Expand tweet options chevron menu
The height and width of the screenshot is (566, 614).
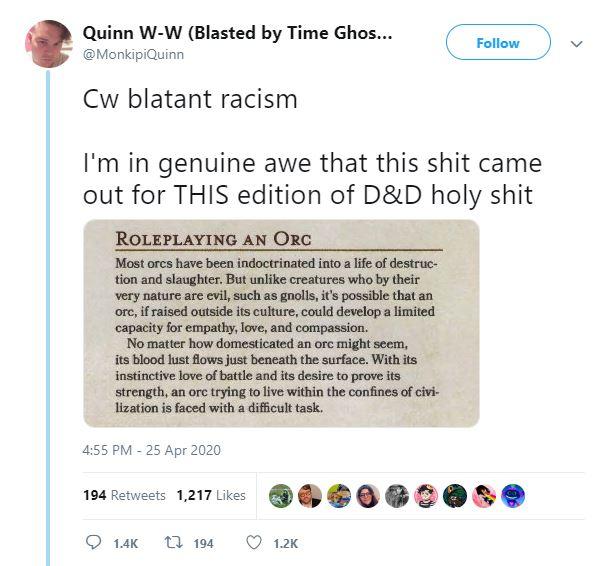point(576,43)
